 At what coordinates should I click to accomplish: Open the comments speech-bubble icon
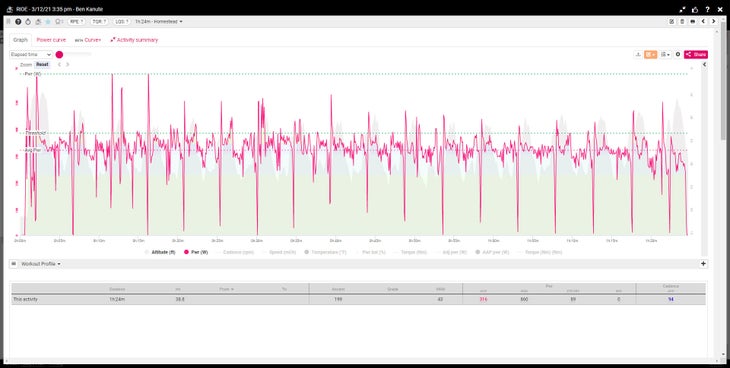pyautogui.click(x=58, y=21)
